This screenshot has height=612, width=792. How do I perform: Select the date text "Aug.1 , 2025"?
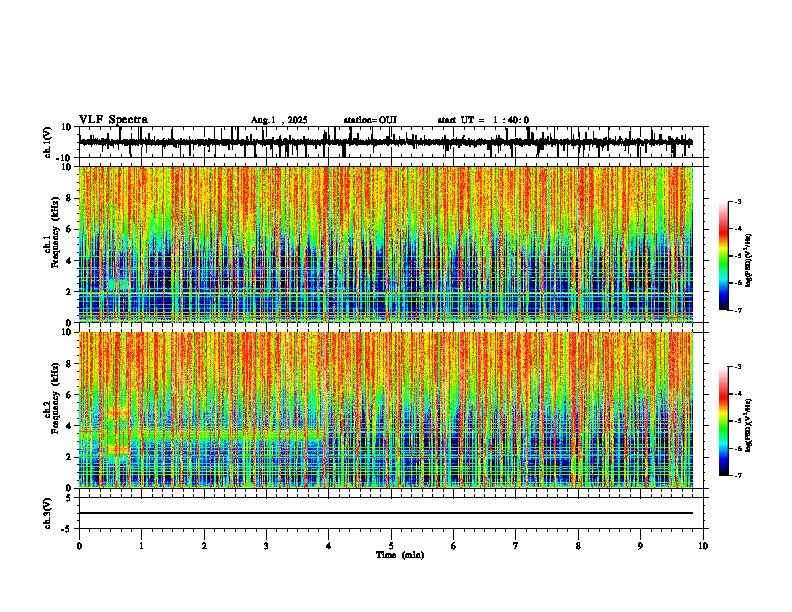tap(279, 120)
